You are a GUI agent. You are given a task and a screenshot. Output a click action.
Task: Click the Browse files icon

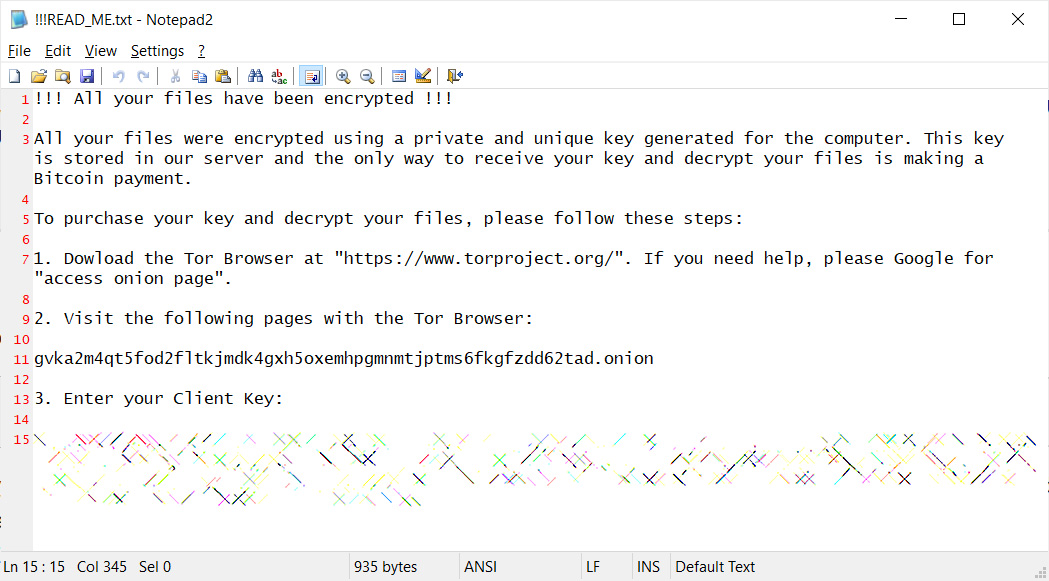click(x=63, y=75)
